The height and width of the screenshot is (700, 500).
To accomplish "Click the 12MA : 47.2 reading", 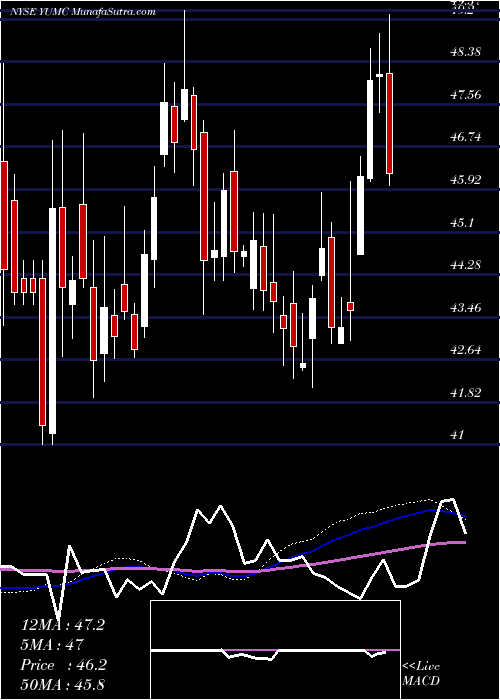I will 62,625.
